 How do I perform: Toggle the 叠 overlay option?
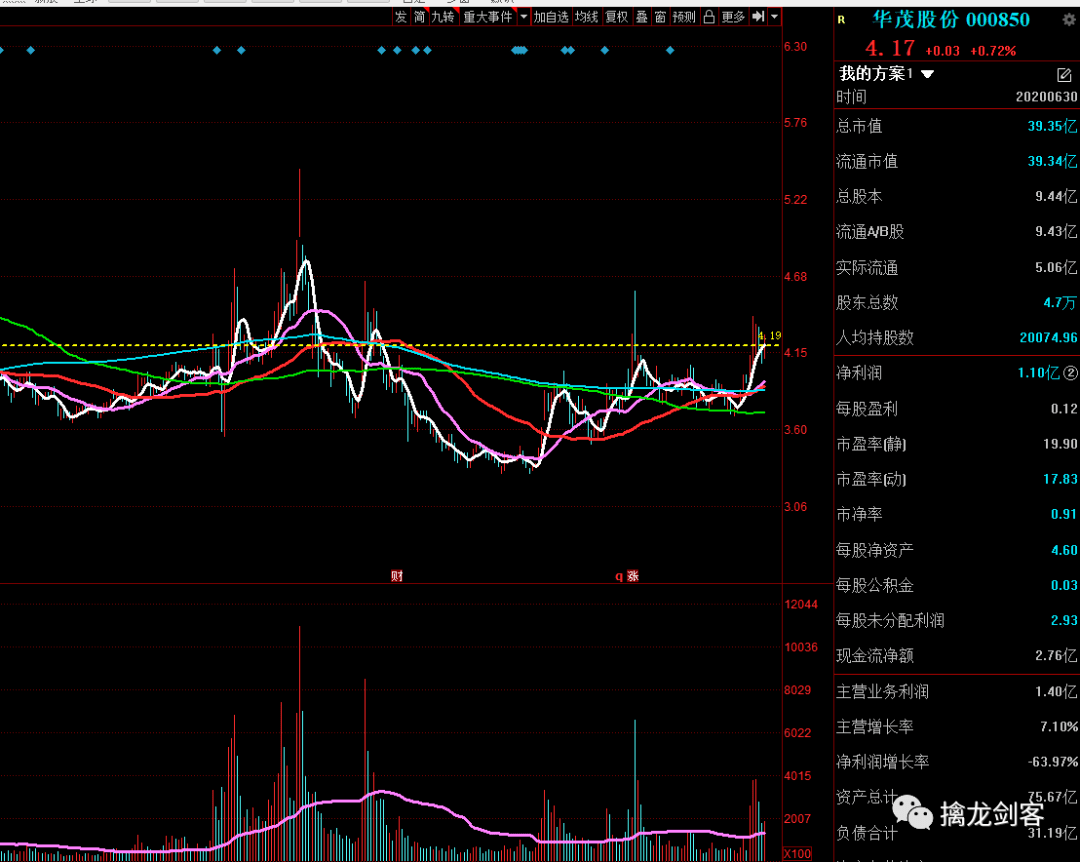[641, 17]
